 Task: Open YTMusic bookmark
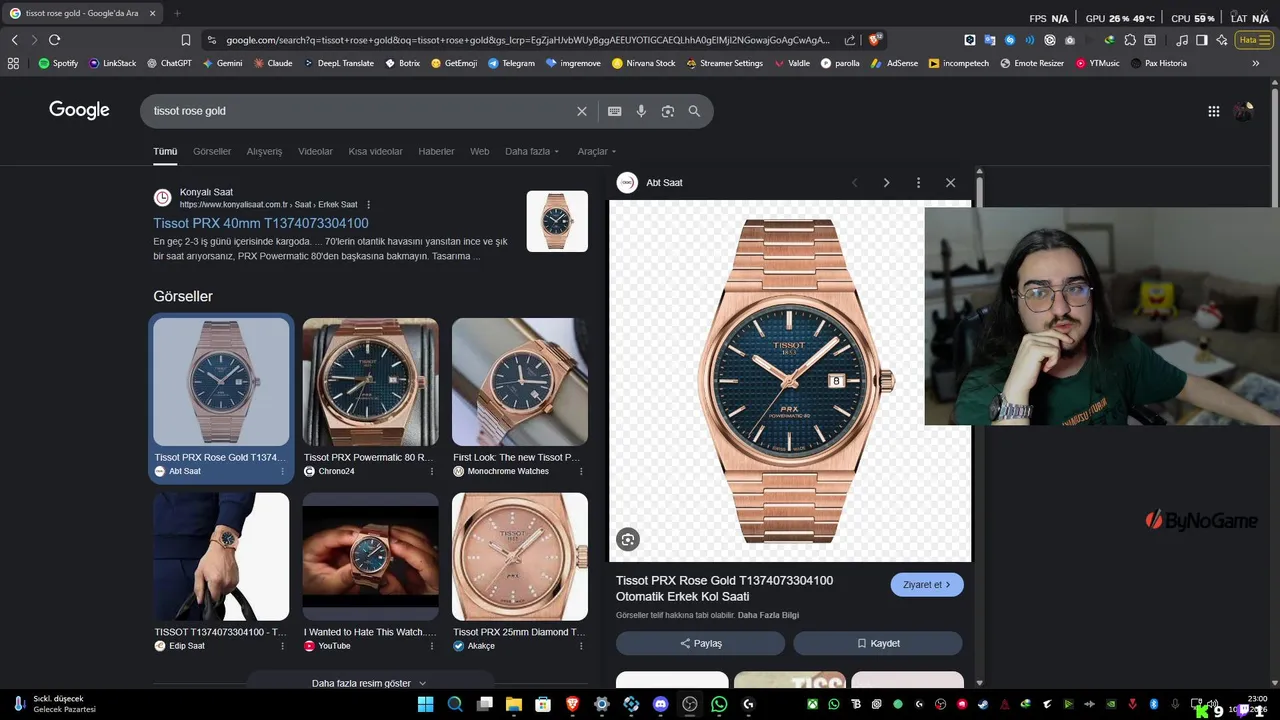(x=1098, y=63)
